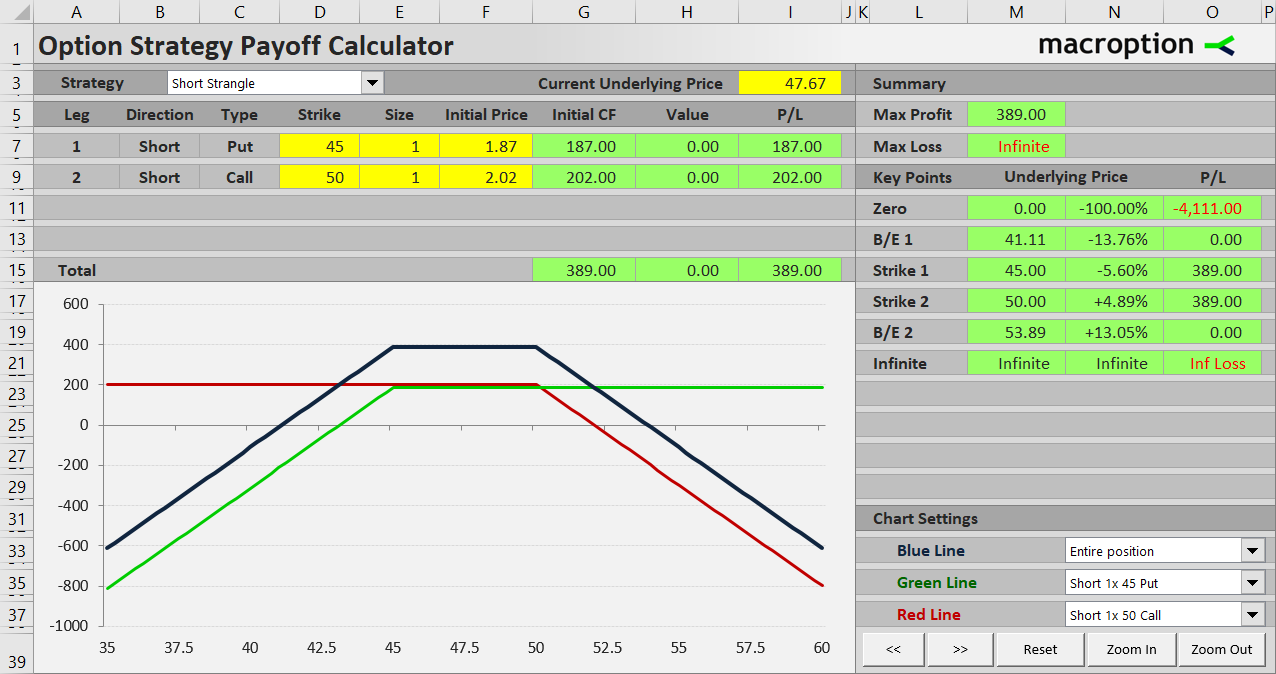Select the B/E 1 price cell 41.11
Viewport: 1276px width, 674px height.
(x=1016, y=239)
